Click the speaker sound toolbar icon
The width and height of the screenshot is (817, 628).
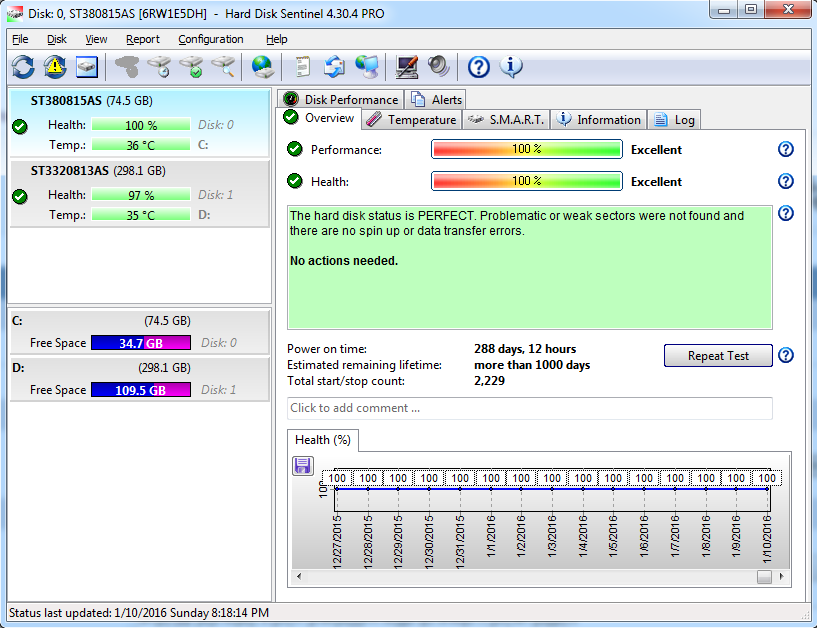click(x=439, y=67)
